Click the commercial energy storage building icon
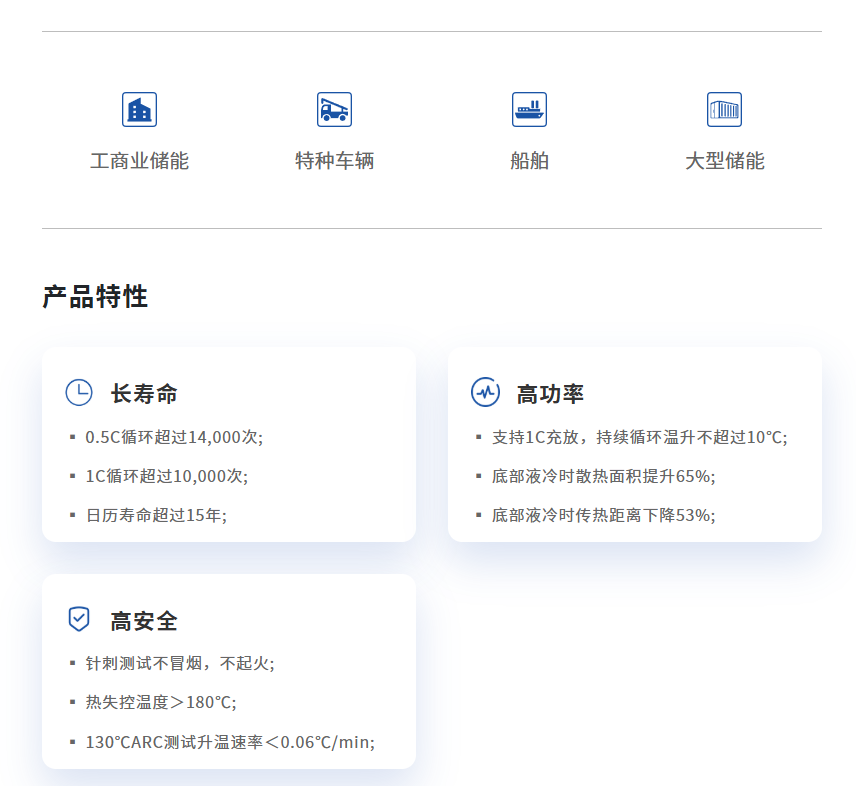856x786 pixels. [139, 109]
